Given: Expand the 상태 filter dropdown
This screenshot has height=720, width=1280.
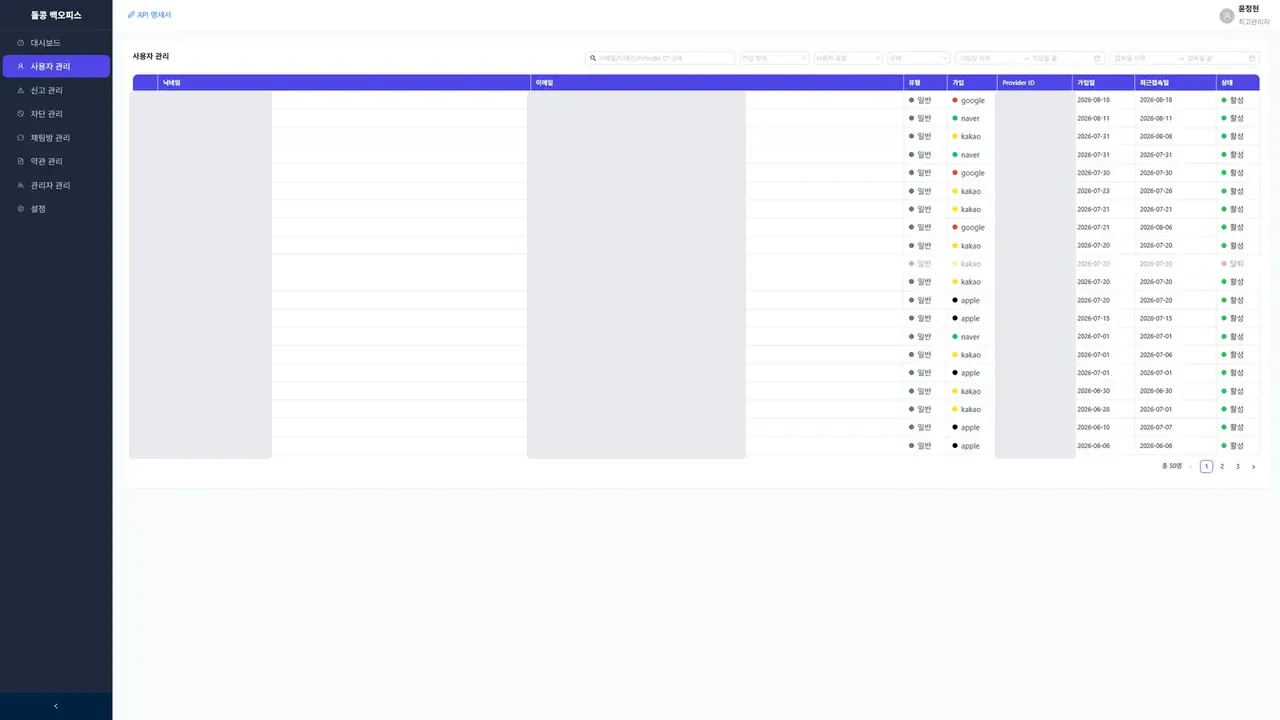Looking at the screenshot, I should pos(919,58).
